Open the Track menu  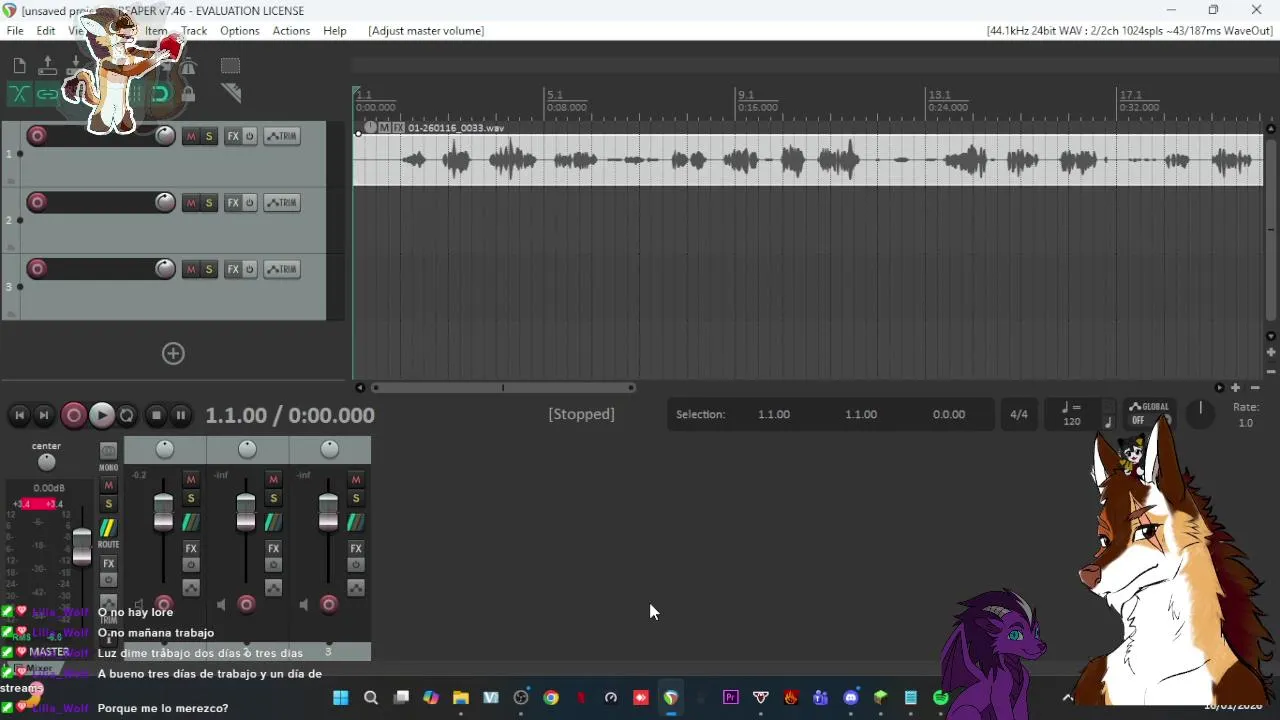click(194, 31)
